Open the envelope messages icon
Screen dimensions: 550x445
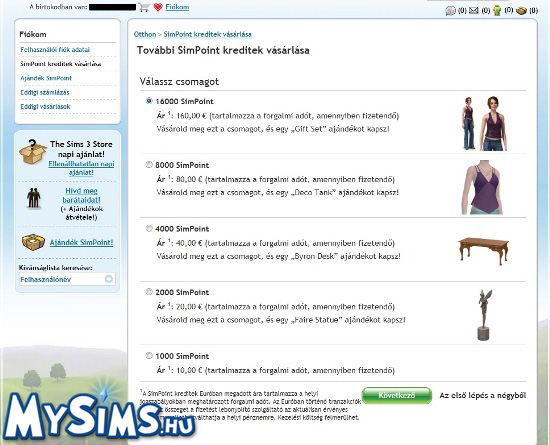tap(474, 11)
